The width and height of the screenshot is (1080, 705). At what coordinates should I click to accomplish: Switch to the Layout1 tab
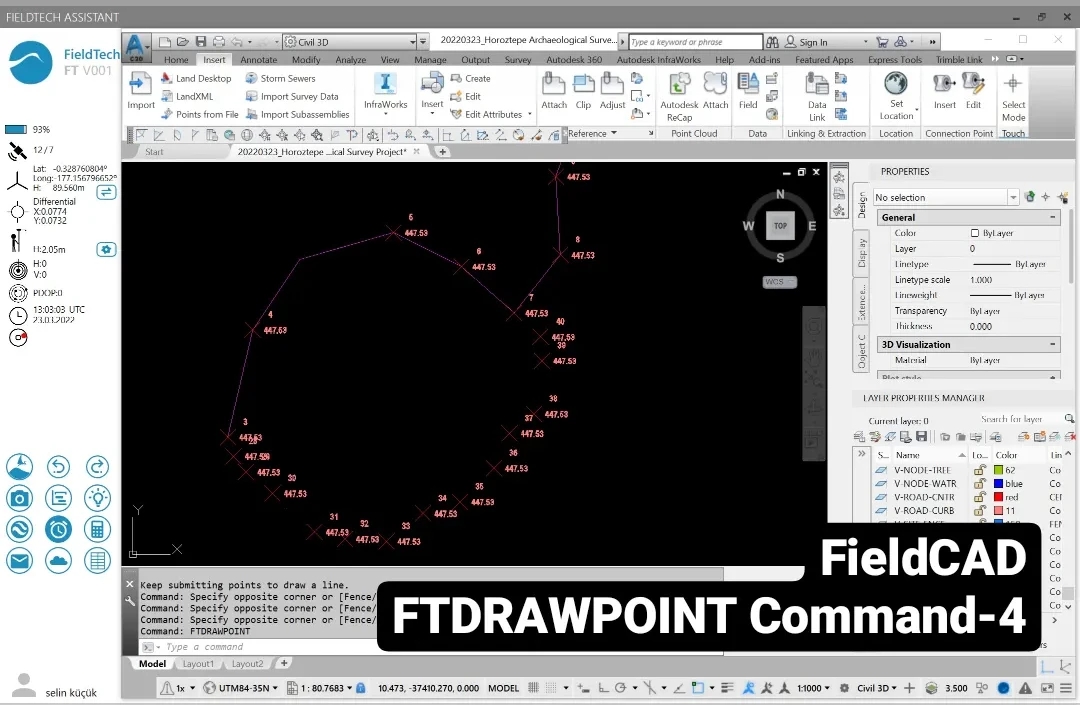click(x=198, y=664)
